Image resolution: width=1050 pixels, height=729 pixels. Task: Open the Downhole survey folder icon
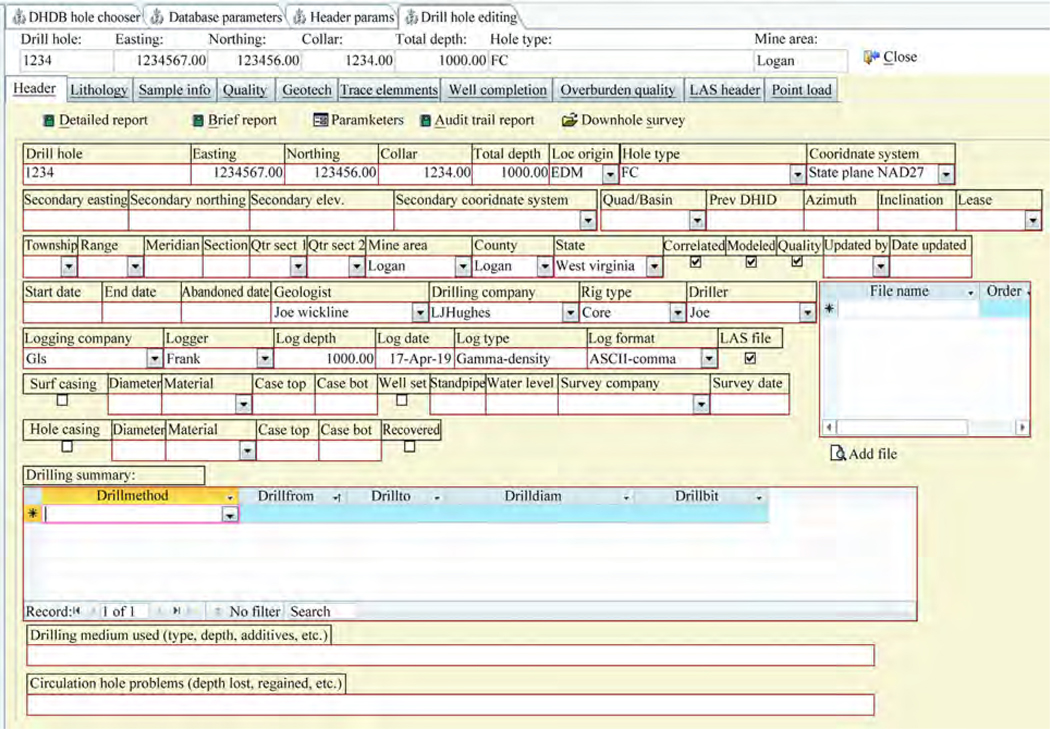[570, 120]
